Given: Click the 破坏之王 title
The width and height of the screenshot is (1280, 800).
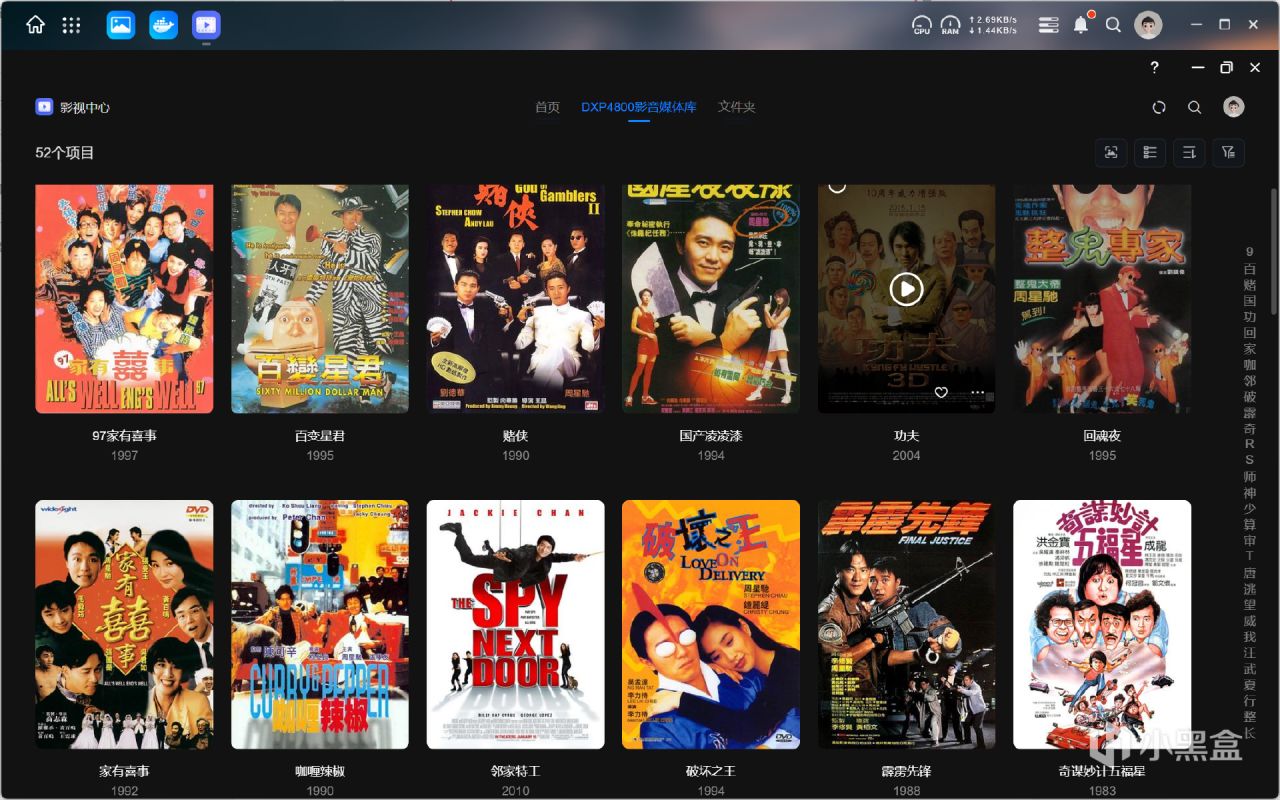Looking at the screenshot, I should [711, 771].
